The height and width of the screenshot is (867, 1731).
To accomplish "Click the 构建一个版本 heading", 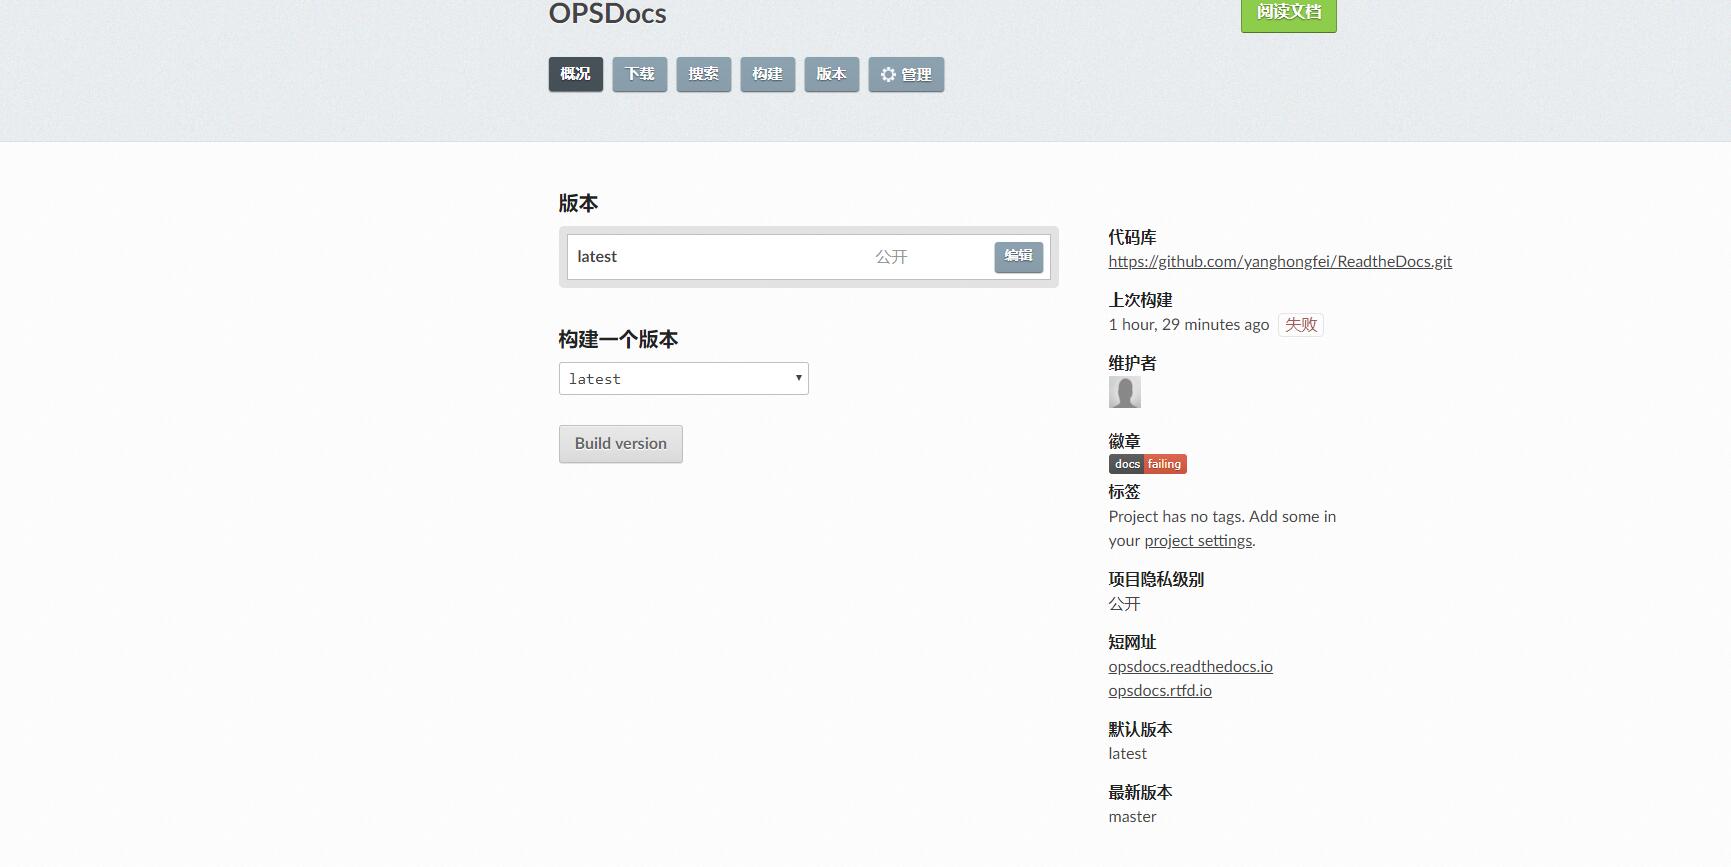I will [x=618, y=339].
